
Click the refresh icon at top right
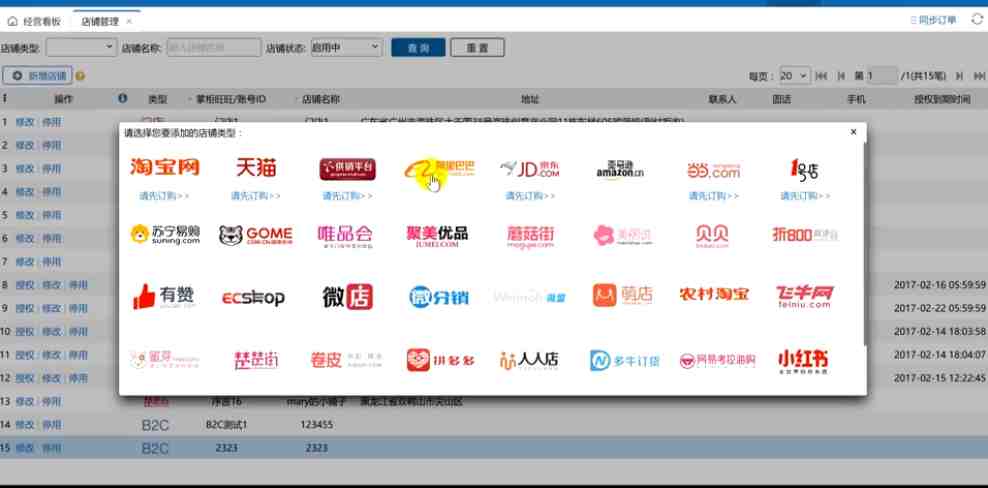(977, 20)
